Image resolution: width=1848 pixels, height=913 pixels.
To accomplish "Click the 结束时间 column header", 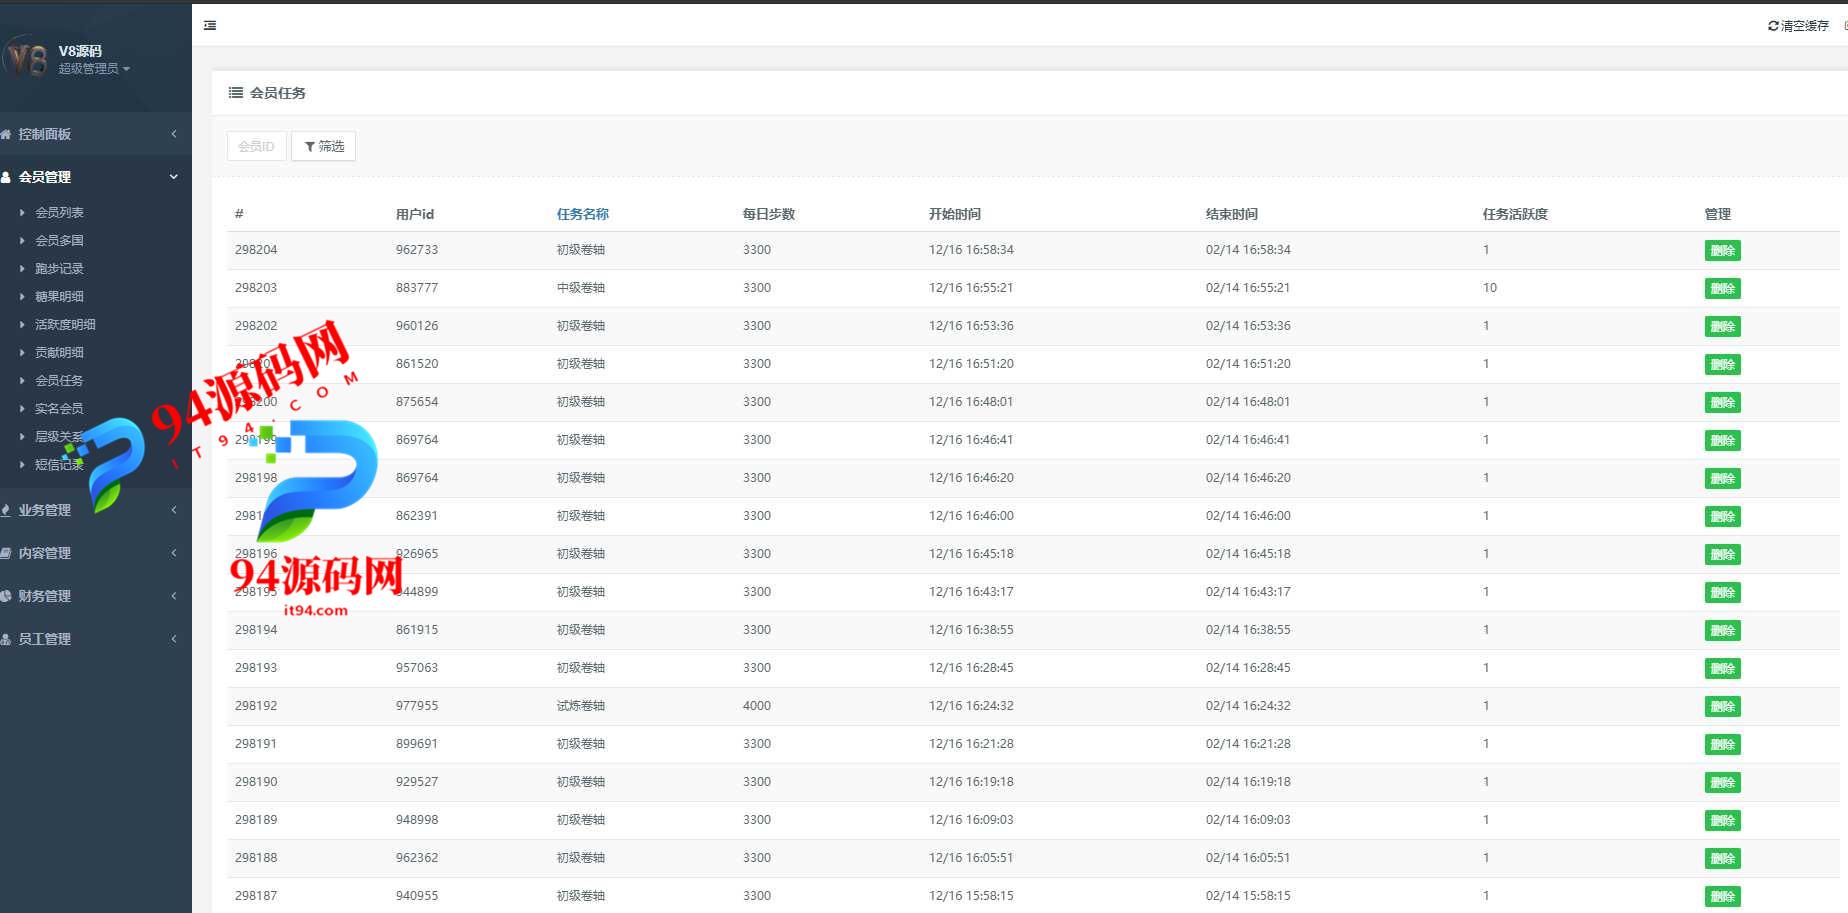I will pos(1232,214).
